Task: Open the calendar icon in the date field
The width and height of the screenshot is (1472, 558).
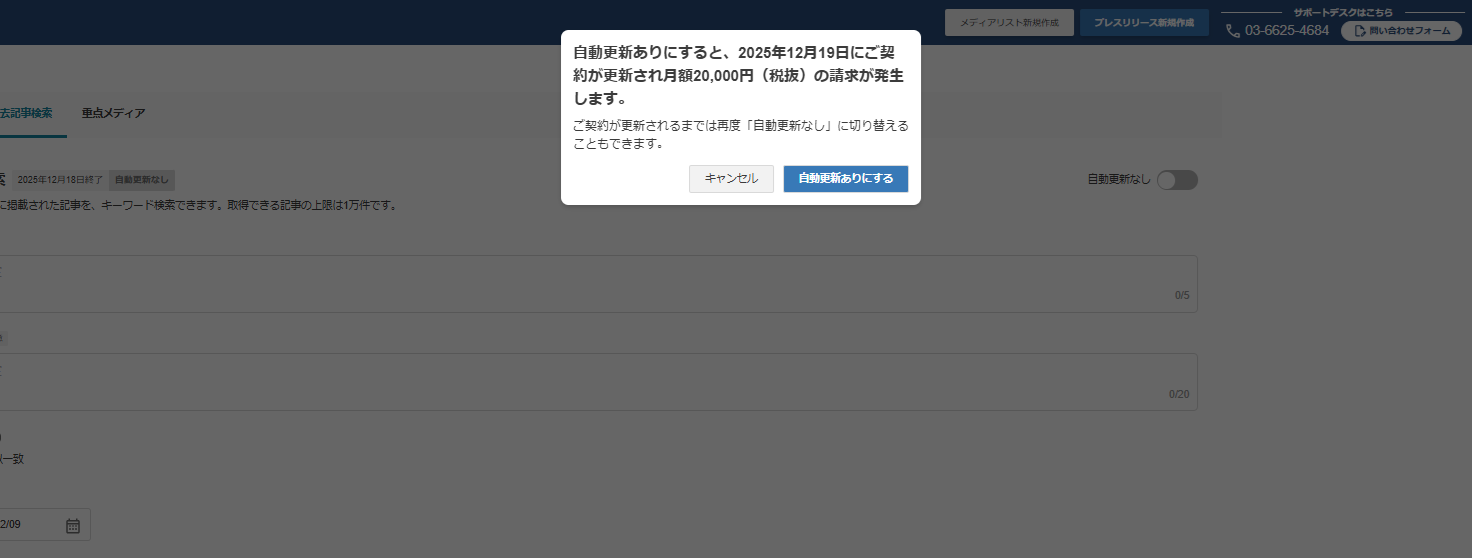Action: coord(73,525)
